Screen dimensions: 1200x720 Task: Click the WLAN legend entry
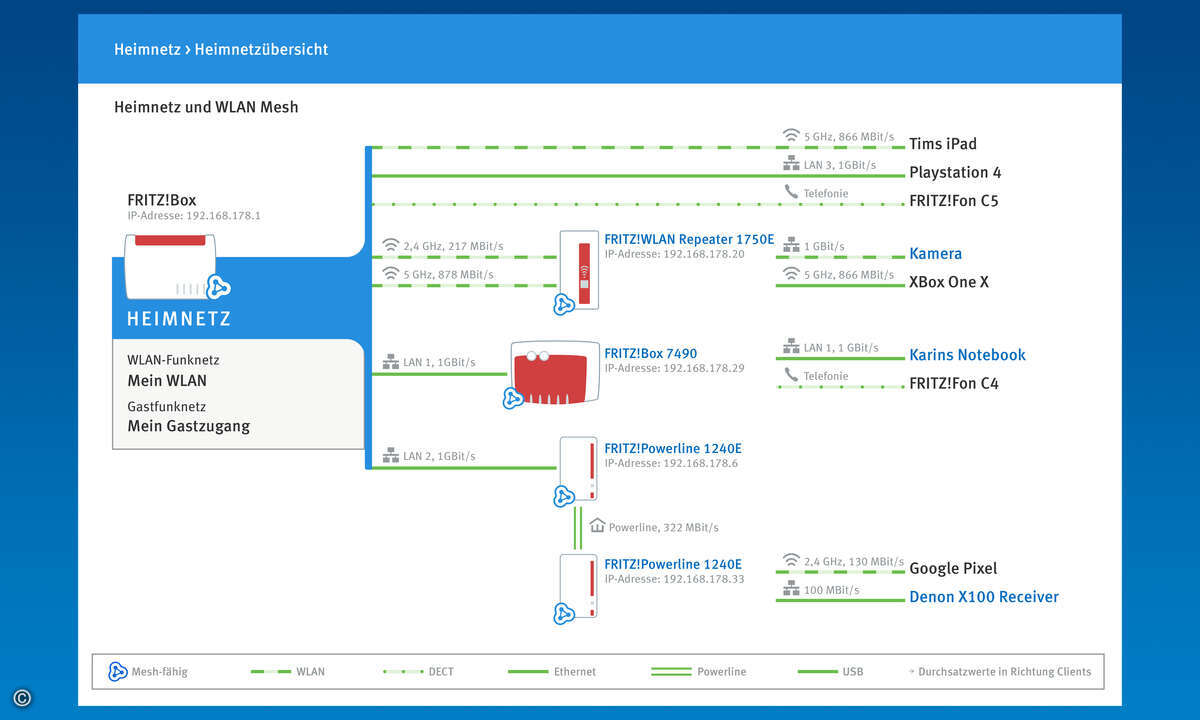pyautogui.click(x=288, y=672)
